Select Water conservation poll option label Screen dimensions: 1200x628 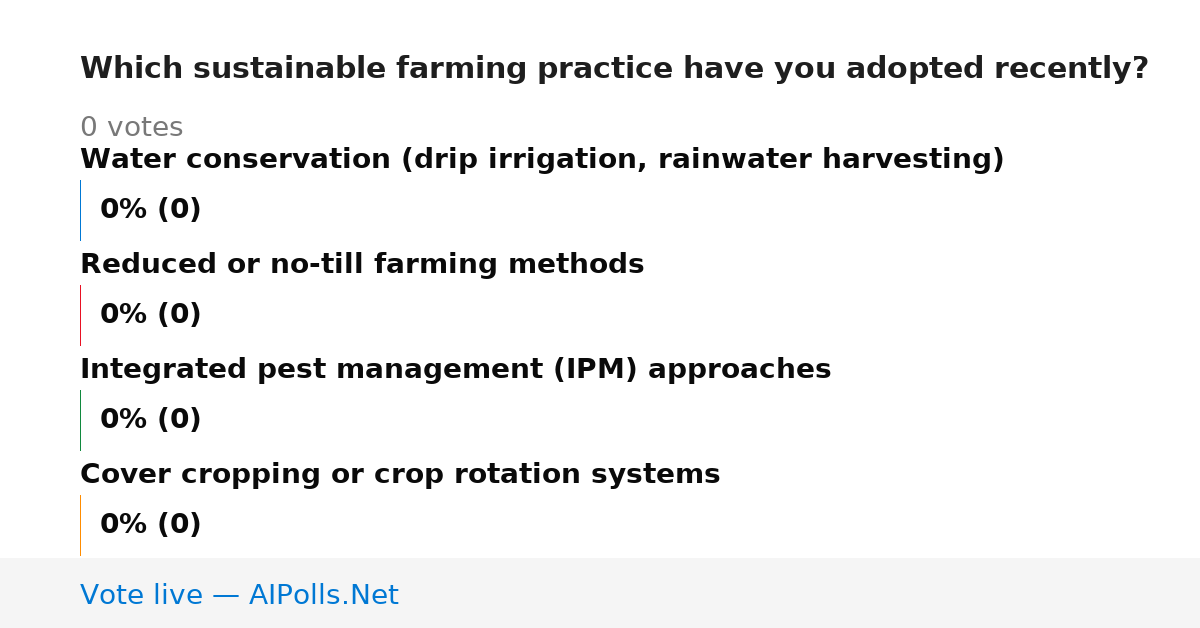click(x=542, y=160)
